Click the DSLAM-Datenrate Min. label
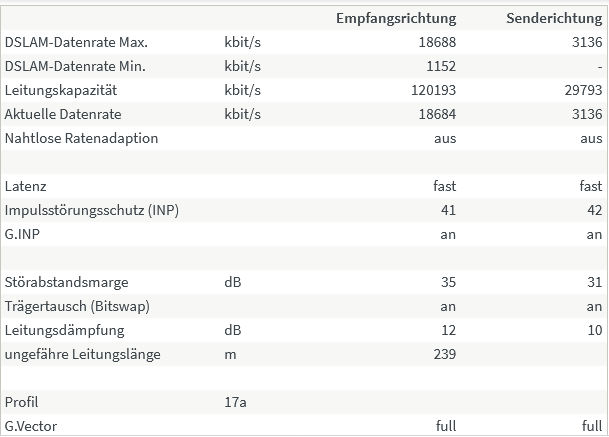609x437 pixels. click(75, 66)
